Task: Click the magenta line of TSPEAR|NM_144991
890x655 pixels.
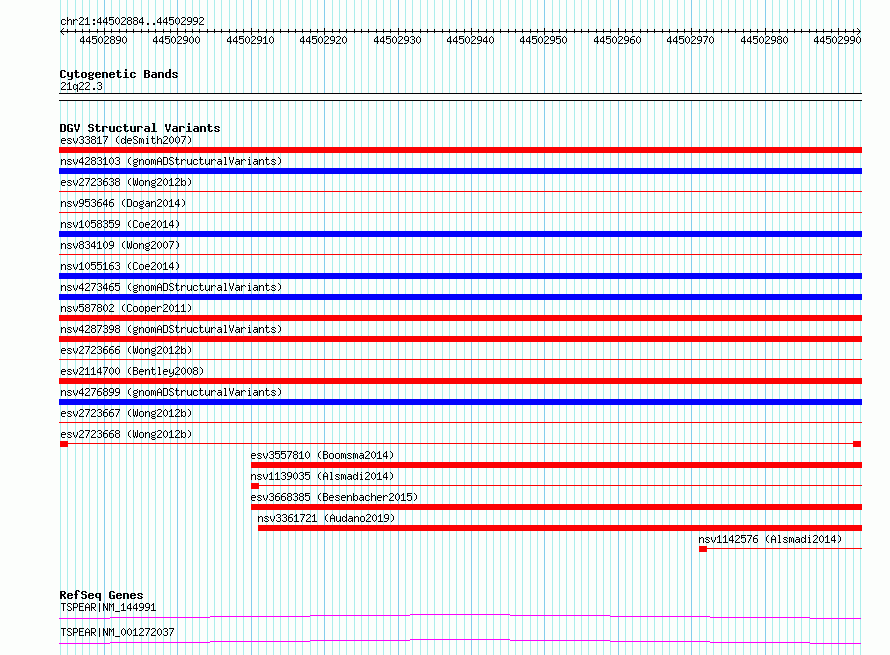Action: [460, 616]
